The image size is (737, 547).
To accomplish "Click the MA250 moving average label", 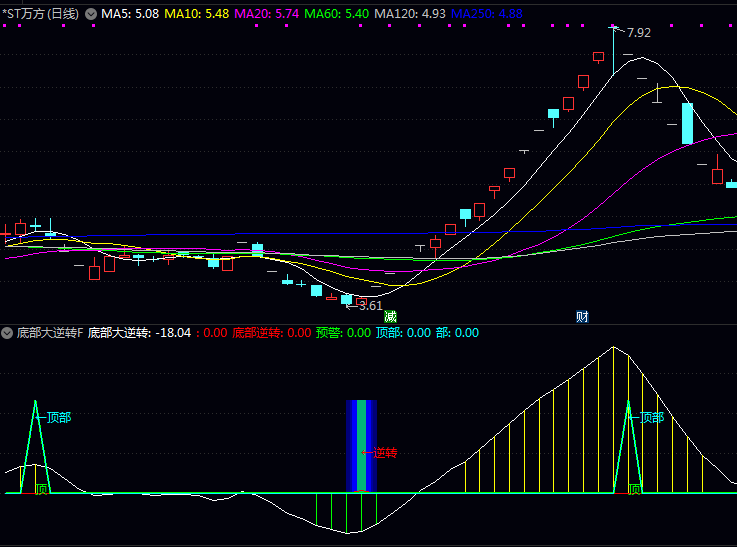I will pos(485,14).
